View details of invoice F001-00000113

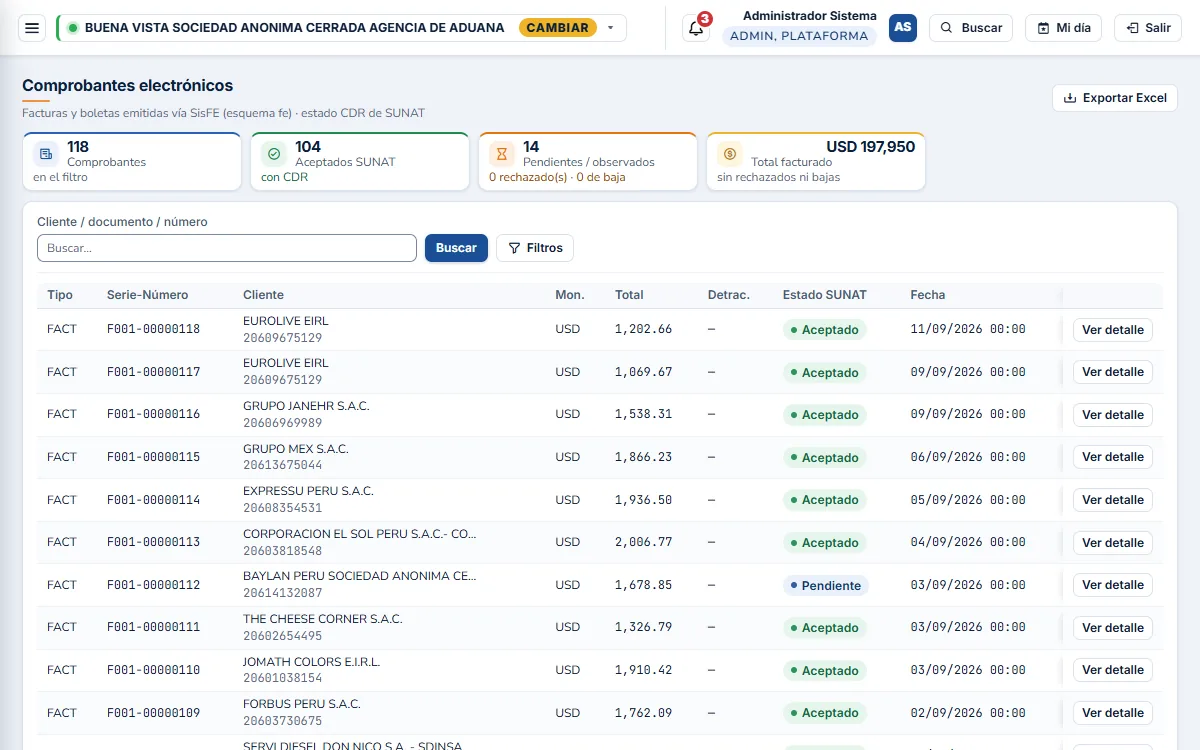point(1113,543)
